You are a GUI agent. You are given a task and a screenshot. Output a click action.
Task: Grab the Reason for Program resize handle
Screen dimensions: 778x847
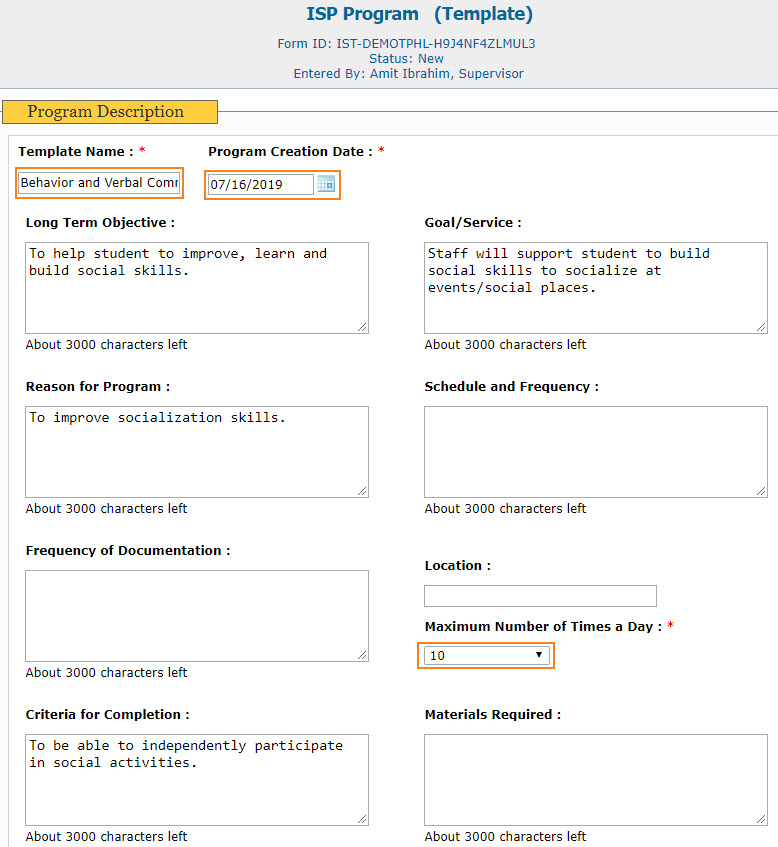pyautogui.click(x=363, y=491)
